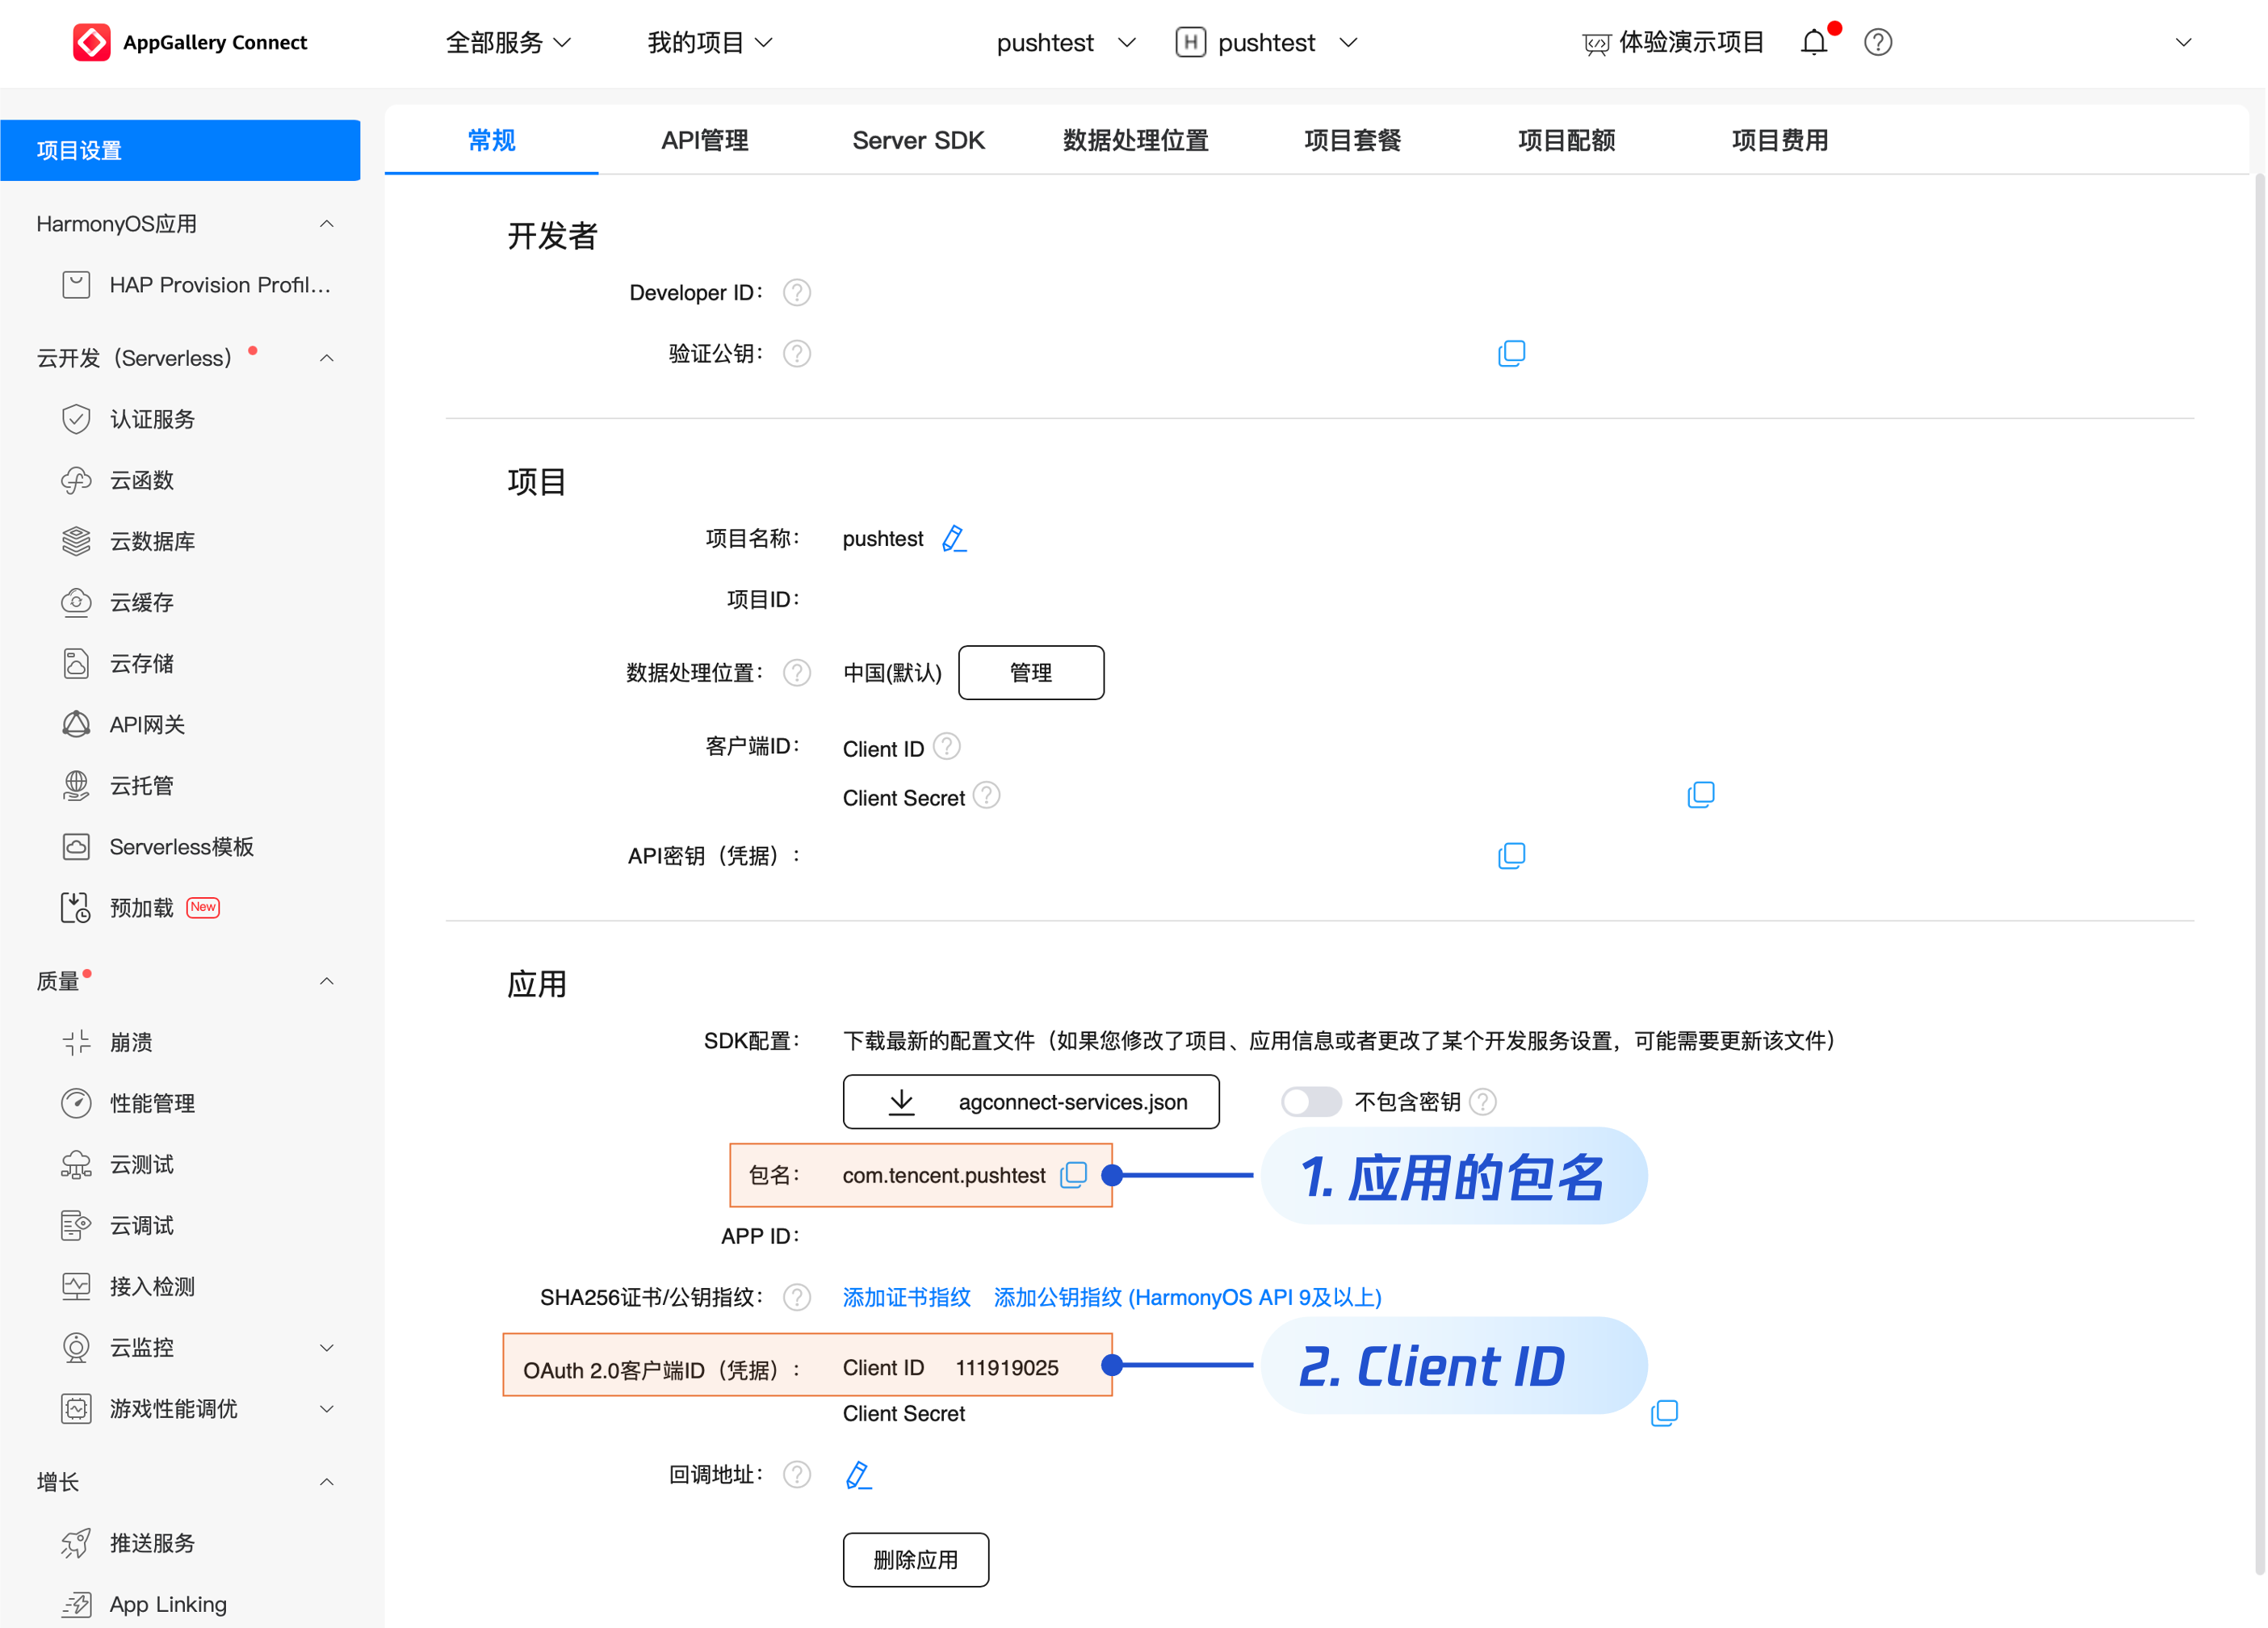2268x1628 pixels.
Task: Switch to the 数据处理位置 tab
Action: coord(1135,141)
